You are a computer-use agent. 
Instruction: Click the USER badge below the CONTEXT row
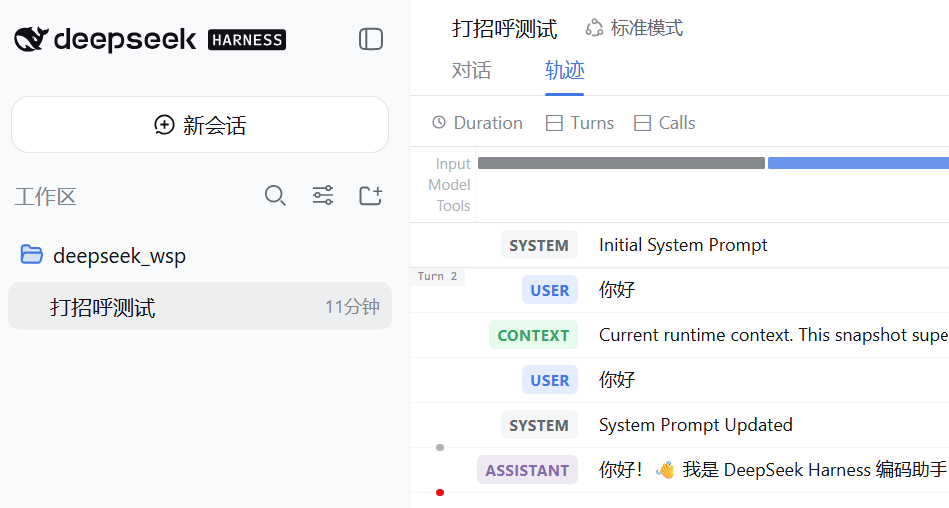click(550, 380)
